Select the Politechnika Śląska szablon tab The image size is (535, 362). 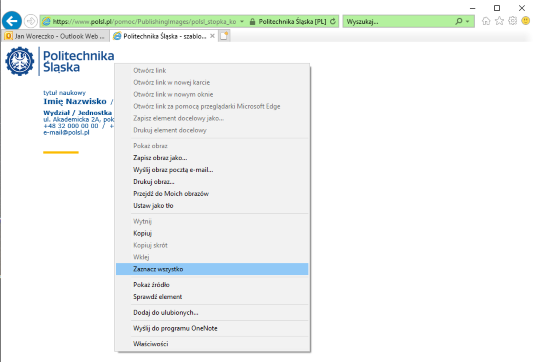[x=164, y=36]
